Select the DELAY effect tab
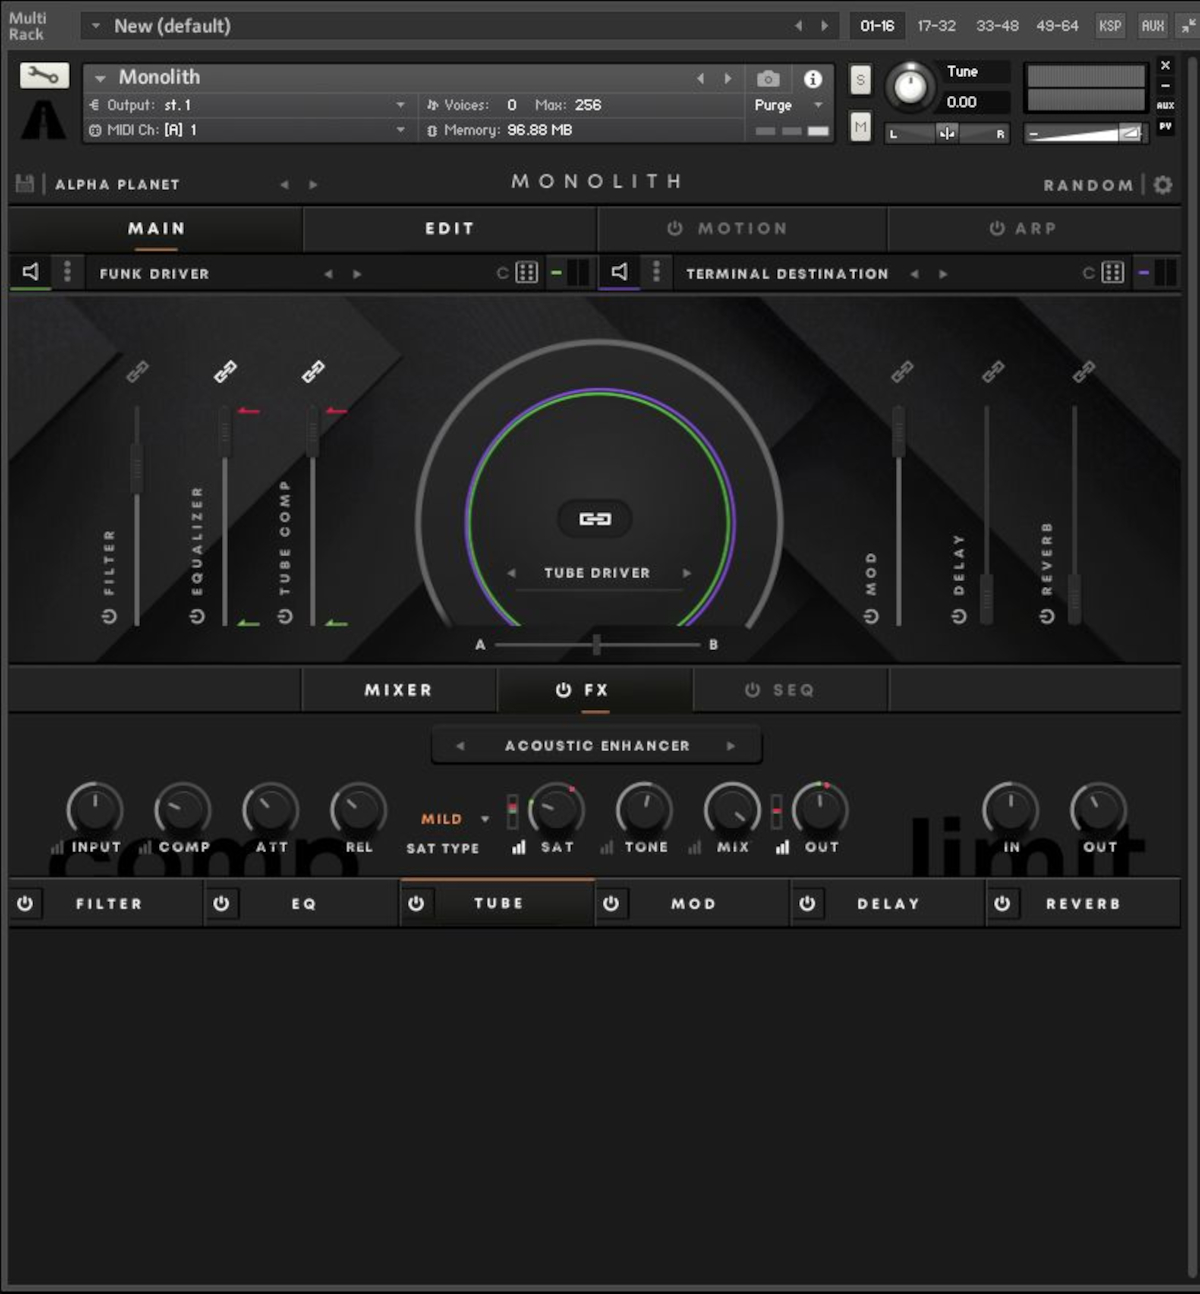This screenshot has width=1200, height=1294. (x=888, y=903)
